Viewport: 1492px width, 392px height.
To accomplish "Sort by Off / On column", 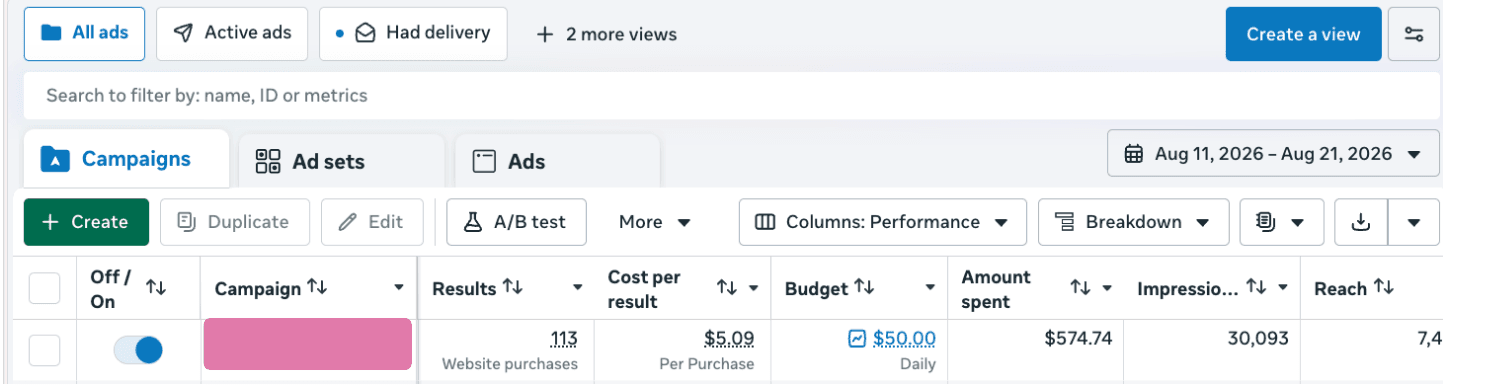I will [156, 288].
